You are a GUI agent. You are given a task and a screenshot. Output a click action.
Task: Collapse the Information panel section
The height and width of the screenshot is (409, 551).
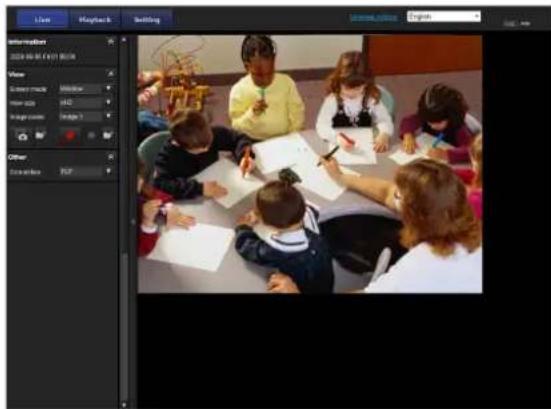click(111, 42)
